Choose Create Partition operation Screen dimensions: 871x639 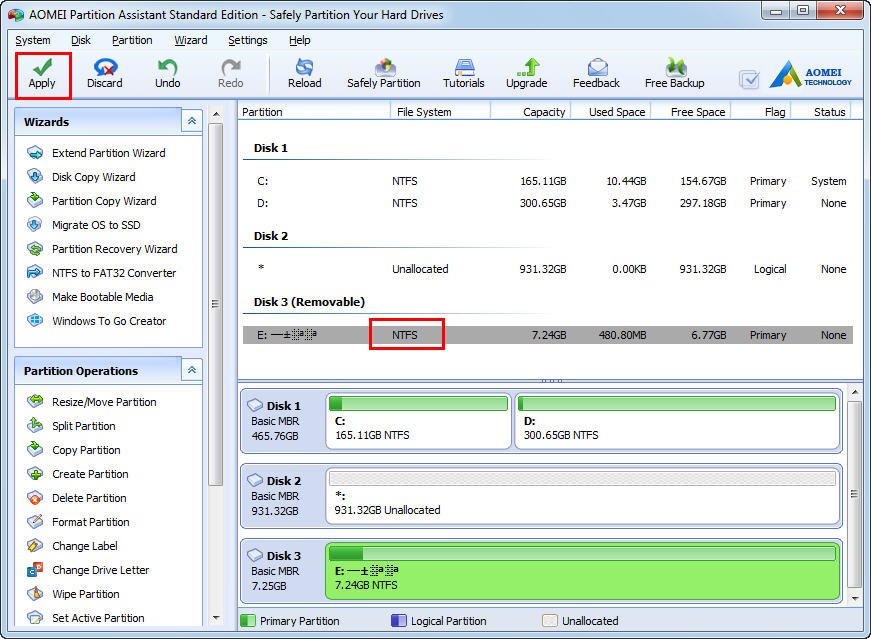[78, 473]
